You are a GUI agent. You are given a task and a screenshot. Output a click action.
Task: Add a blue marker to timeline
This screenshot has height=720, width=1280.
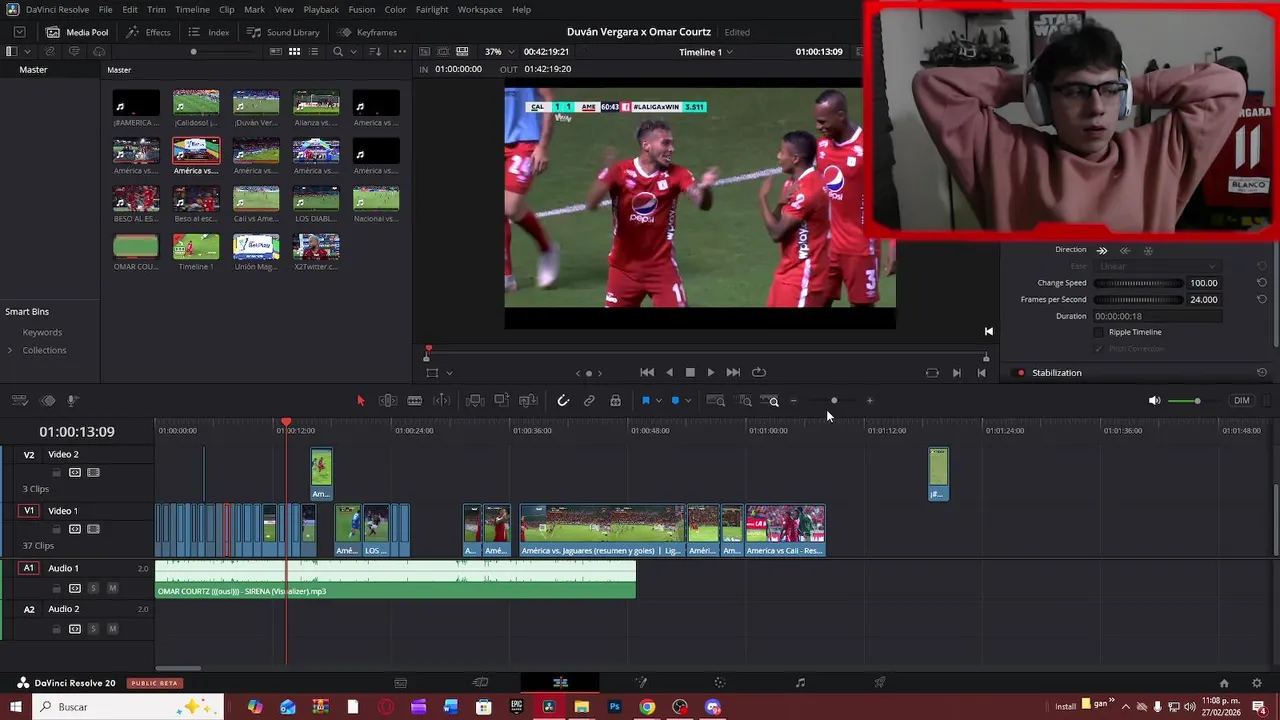click(675, 401)
